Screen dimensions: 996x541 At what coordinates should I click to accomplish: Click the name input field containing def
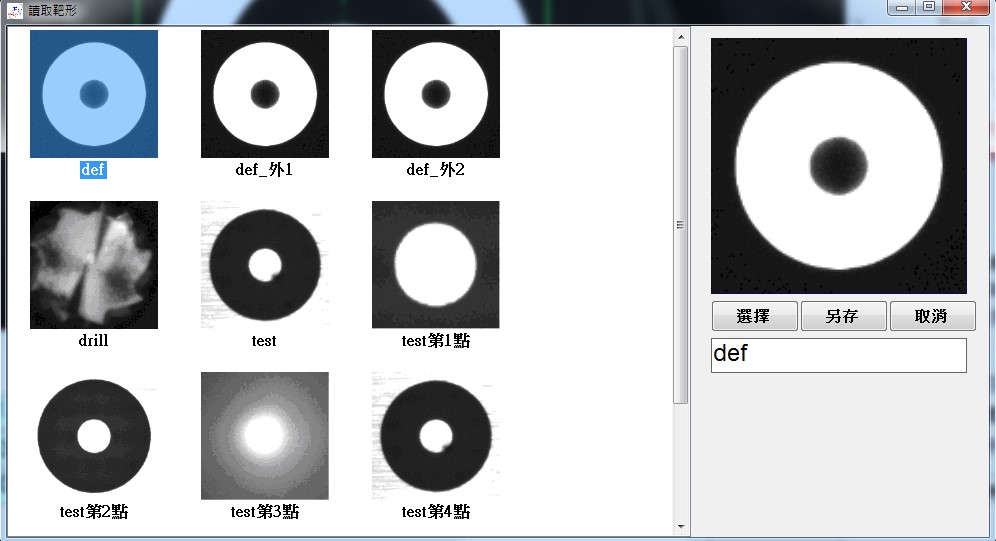click(838, 355)
